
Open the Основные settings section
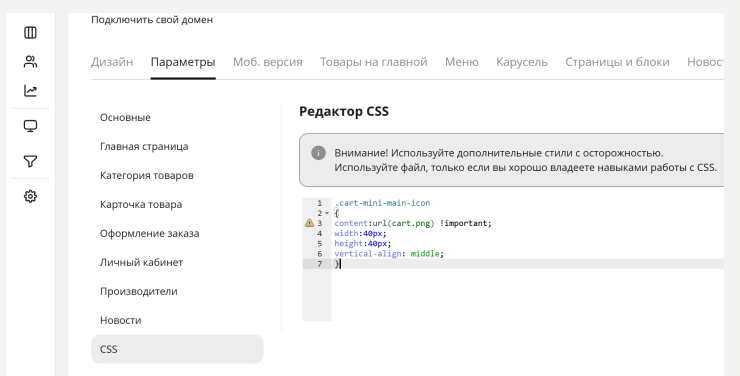click(x=125, y=117)
